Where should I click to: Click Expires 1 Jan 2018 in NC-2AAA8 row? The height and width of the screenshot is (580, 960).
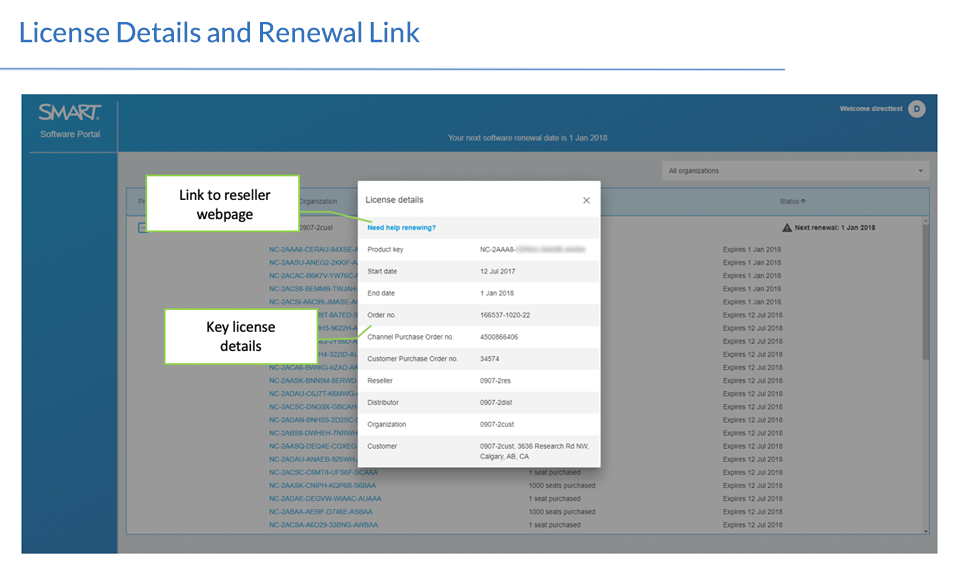[x=751, y=250]
